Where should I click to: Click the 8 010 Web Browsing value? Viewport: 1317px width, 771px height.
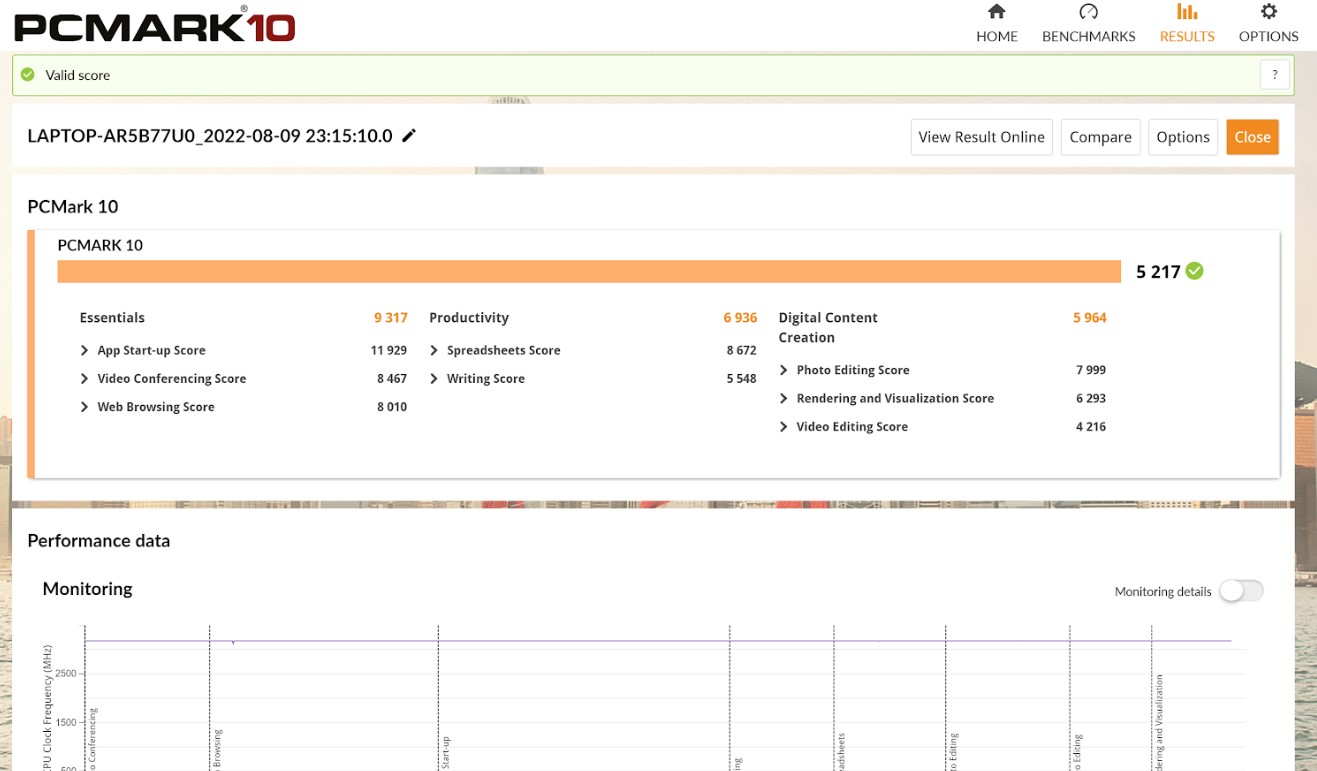tap(392, 407)
